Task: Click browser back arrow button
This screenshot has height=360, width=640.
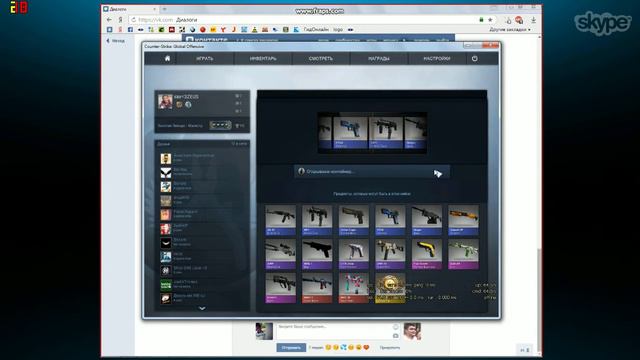Action: point(109,20)
